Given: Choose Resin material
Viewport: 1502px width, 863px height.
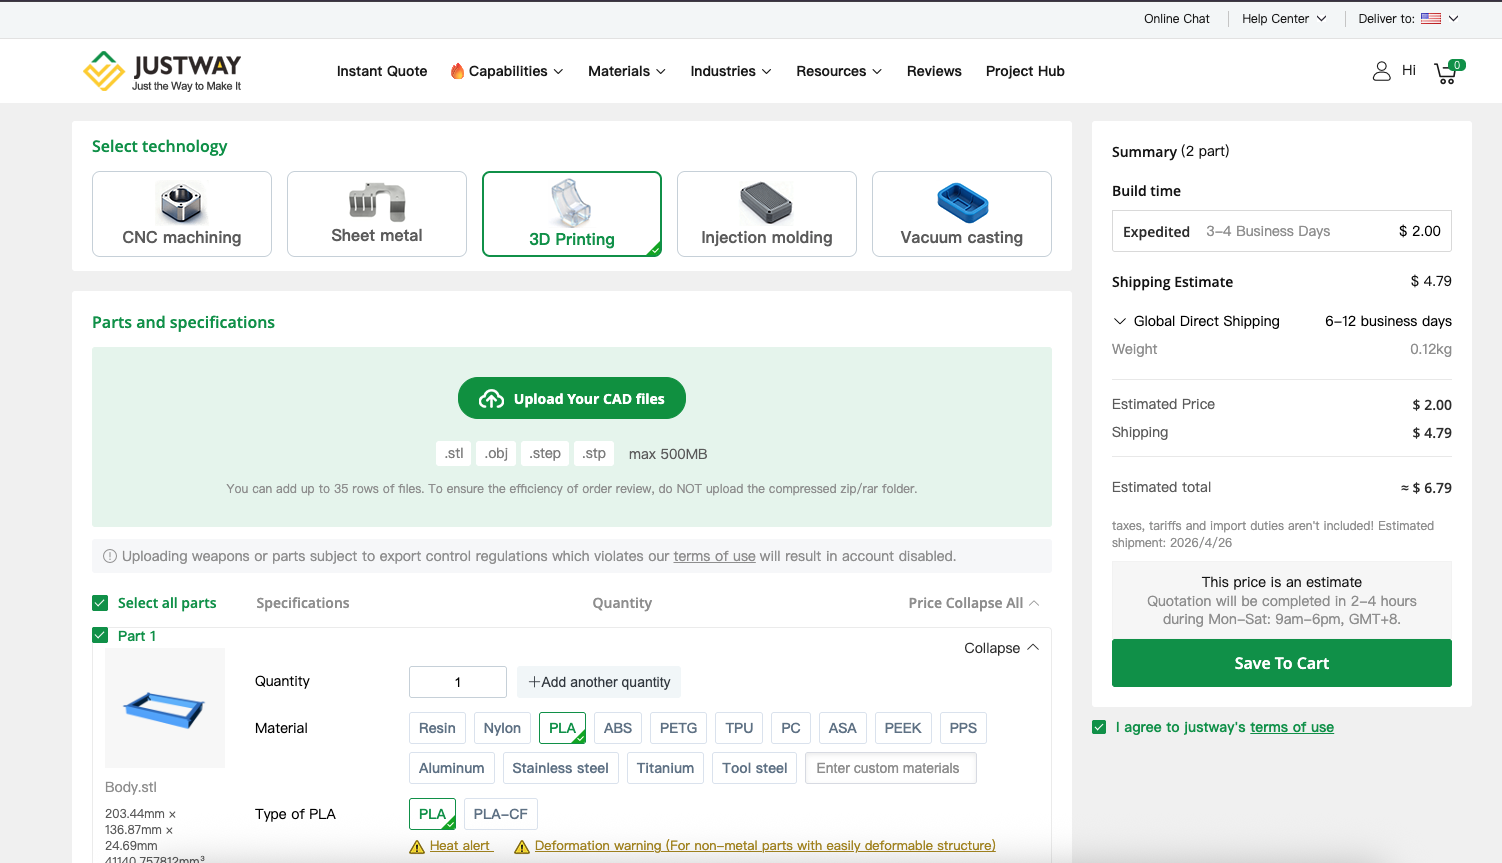Looking at the screenshot, I should click(437, 728).
